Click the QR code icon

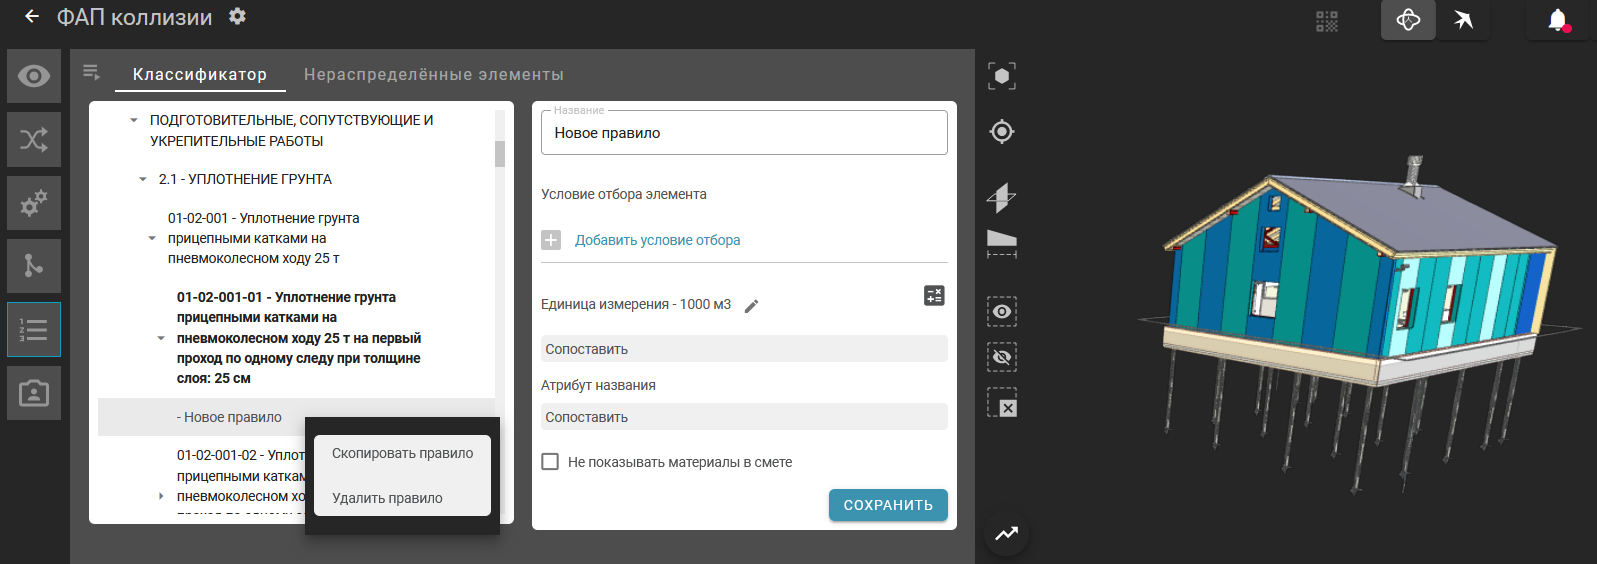1327,21
